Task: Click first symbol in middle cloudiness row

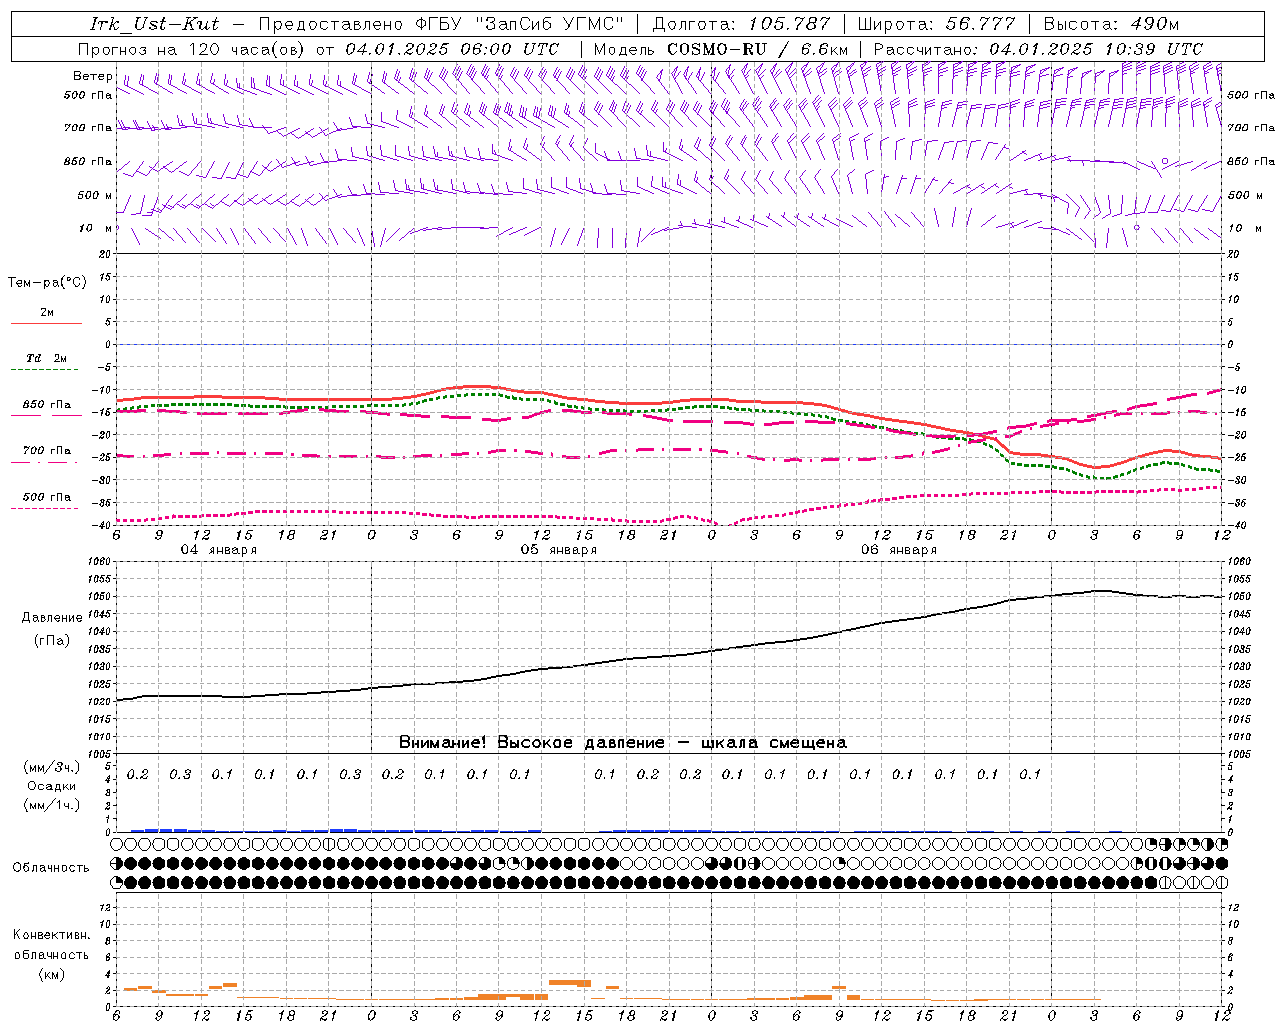Action: 117,863
